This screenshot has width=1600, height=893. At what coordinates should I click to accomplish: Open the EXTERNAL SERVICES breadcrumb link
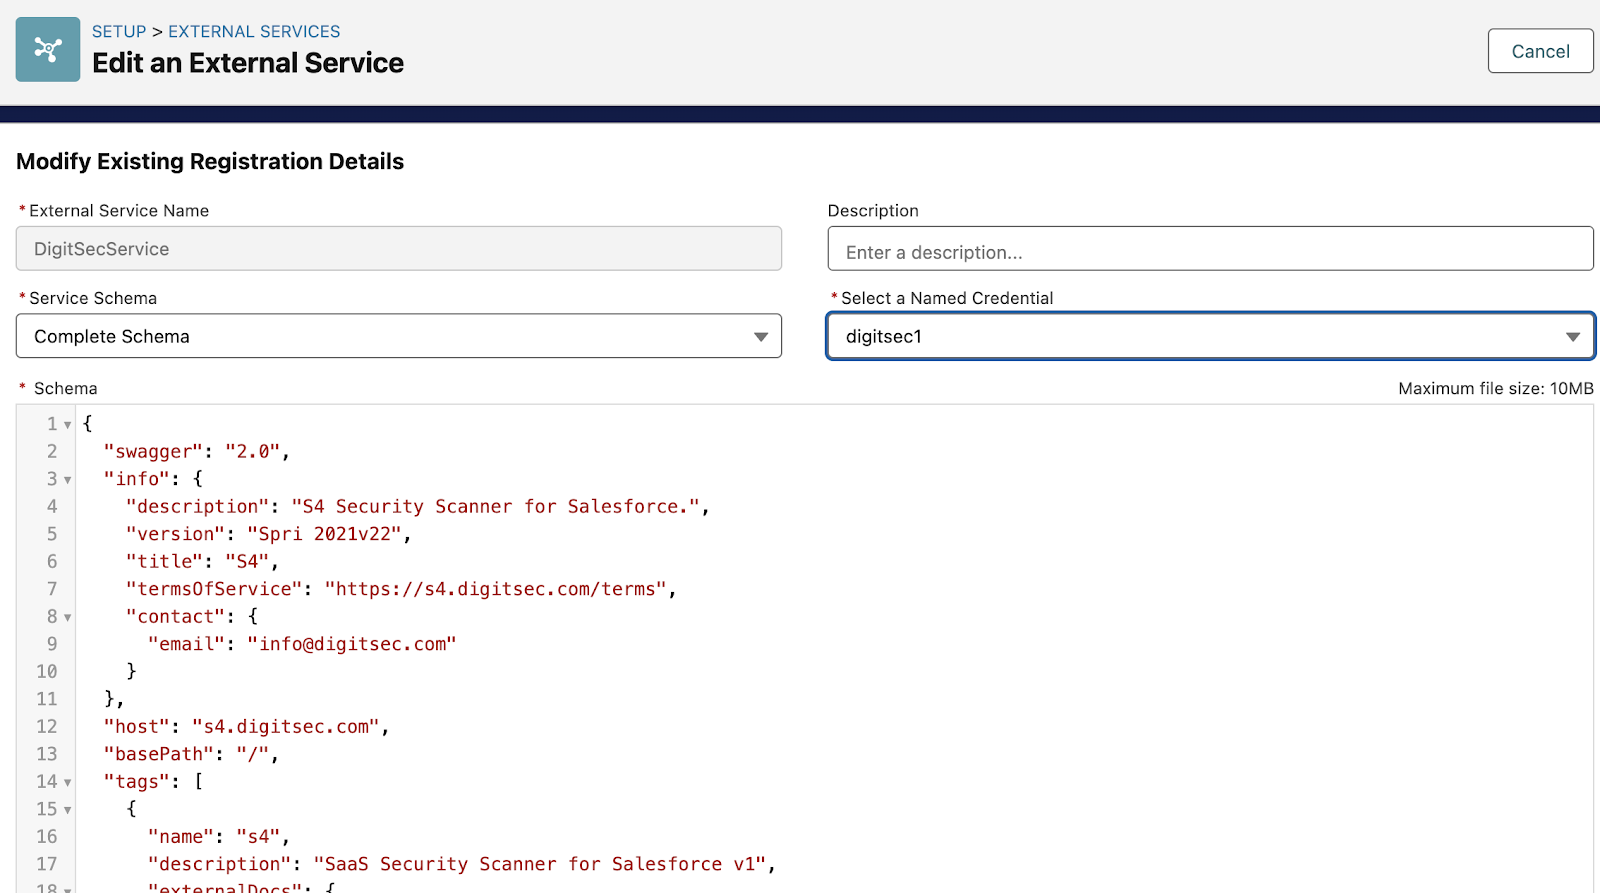[x=254, y=32]
